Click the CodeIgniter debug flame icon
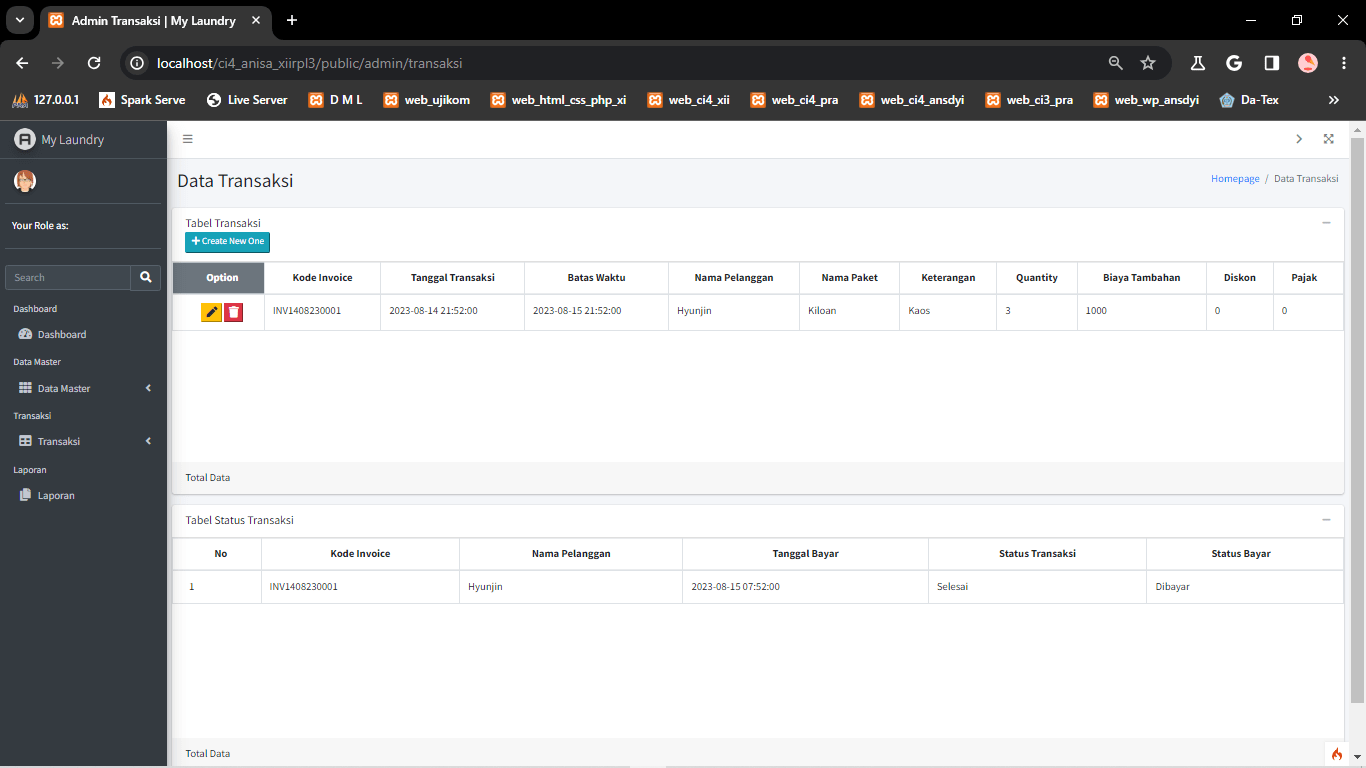Image resolution: width=1366 pixels, height=768 pixels. click(1337, 754)
